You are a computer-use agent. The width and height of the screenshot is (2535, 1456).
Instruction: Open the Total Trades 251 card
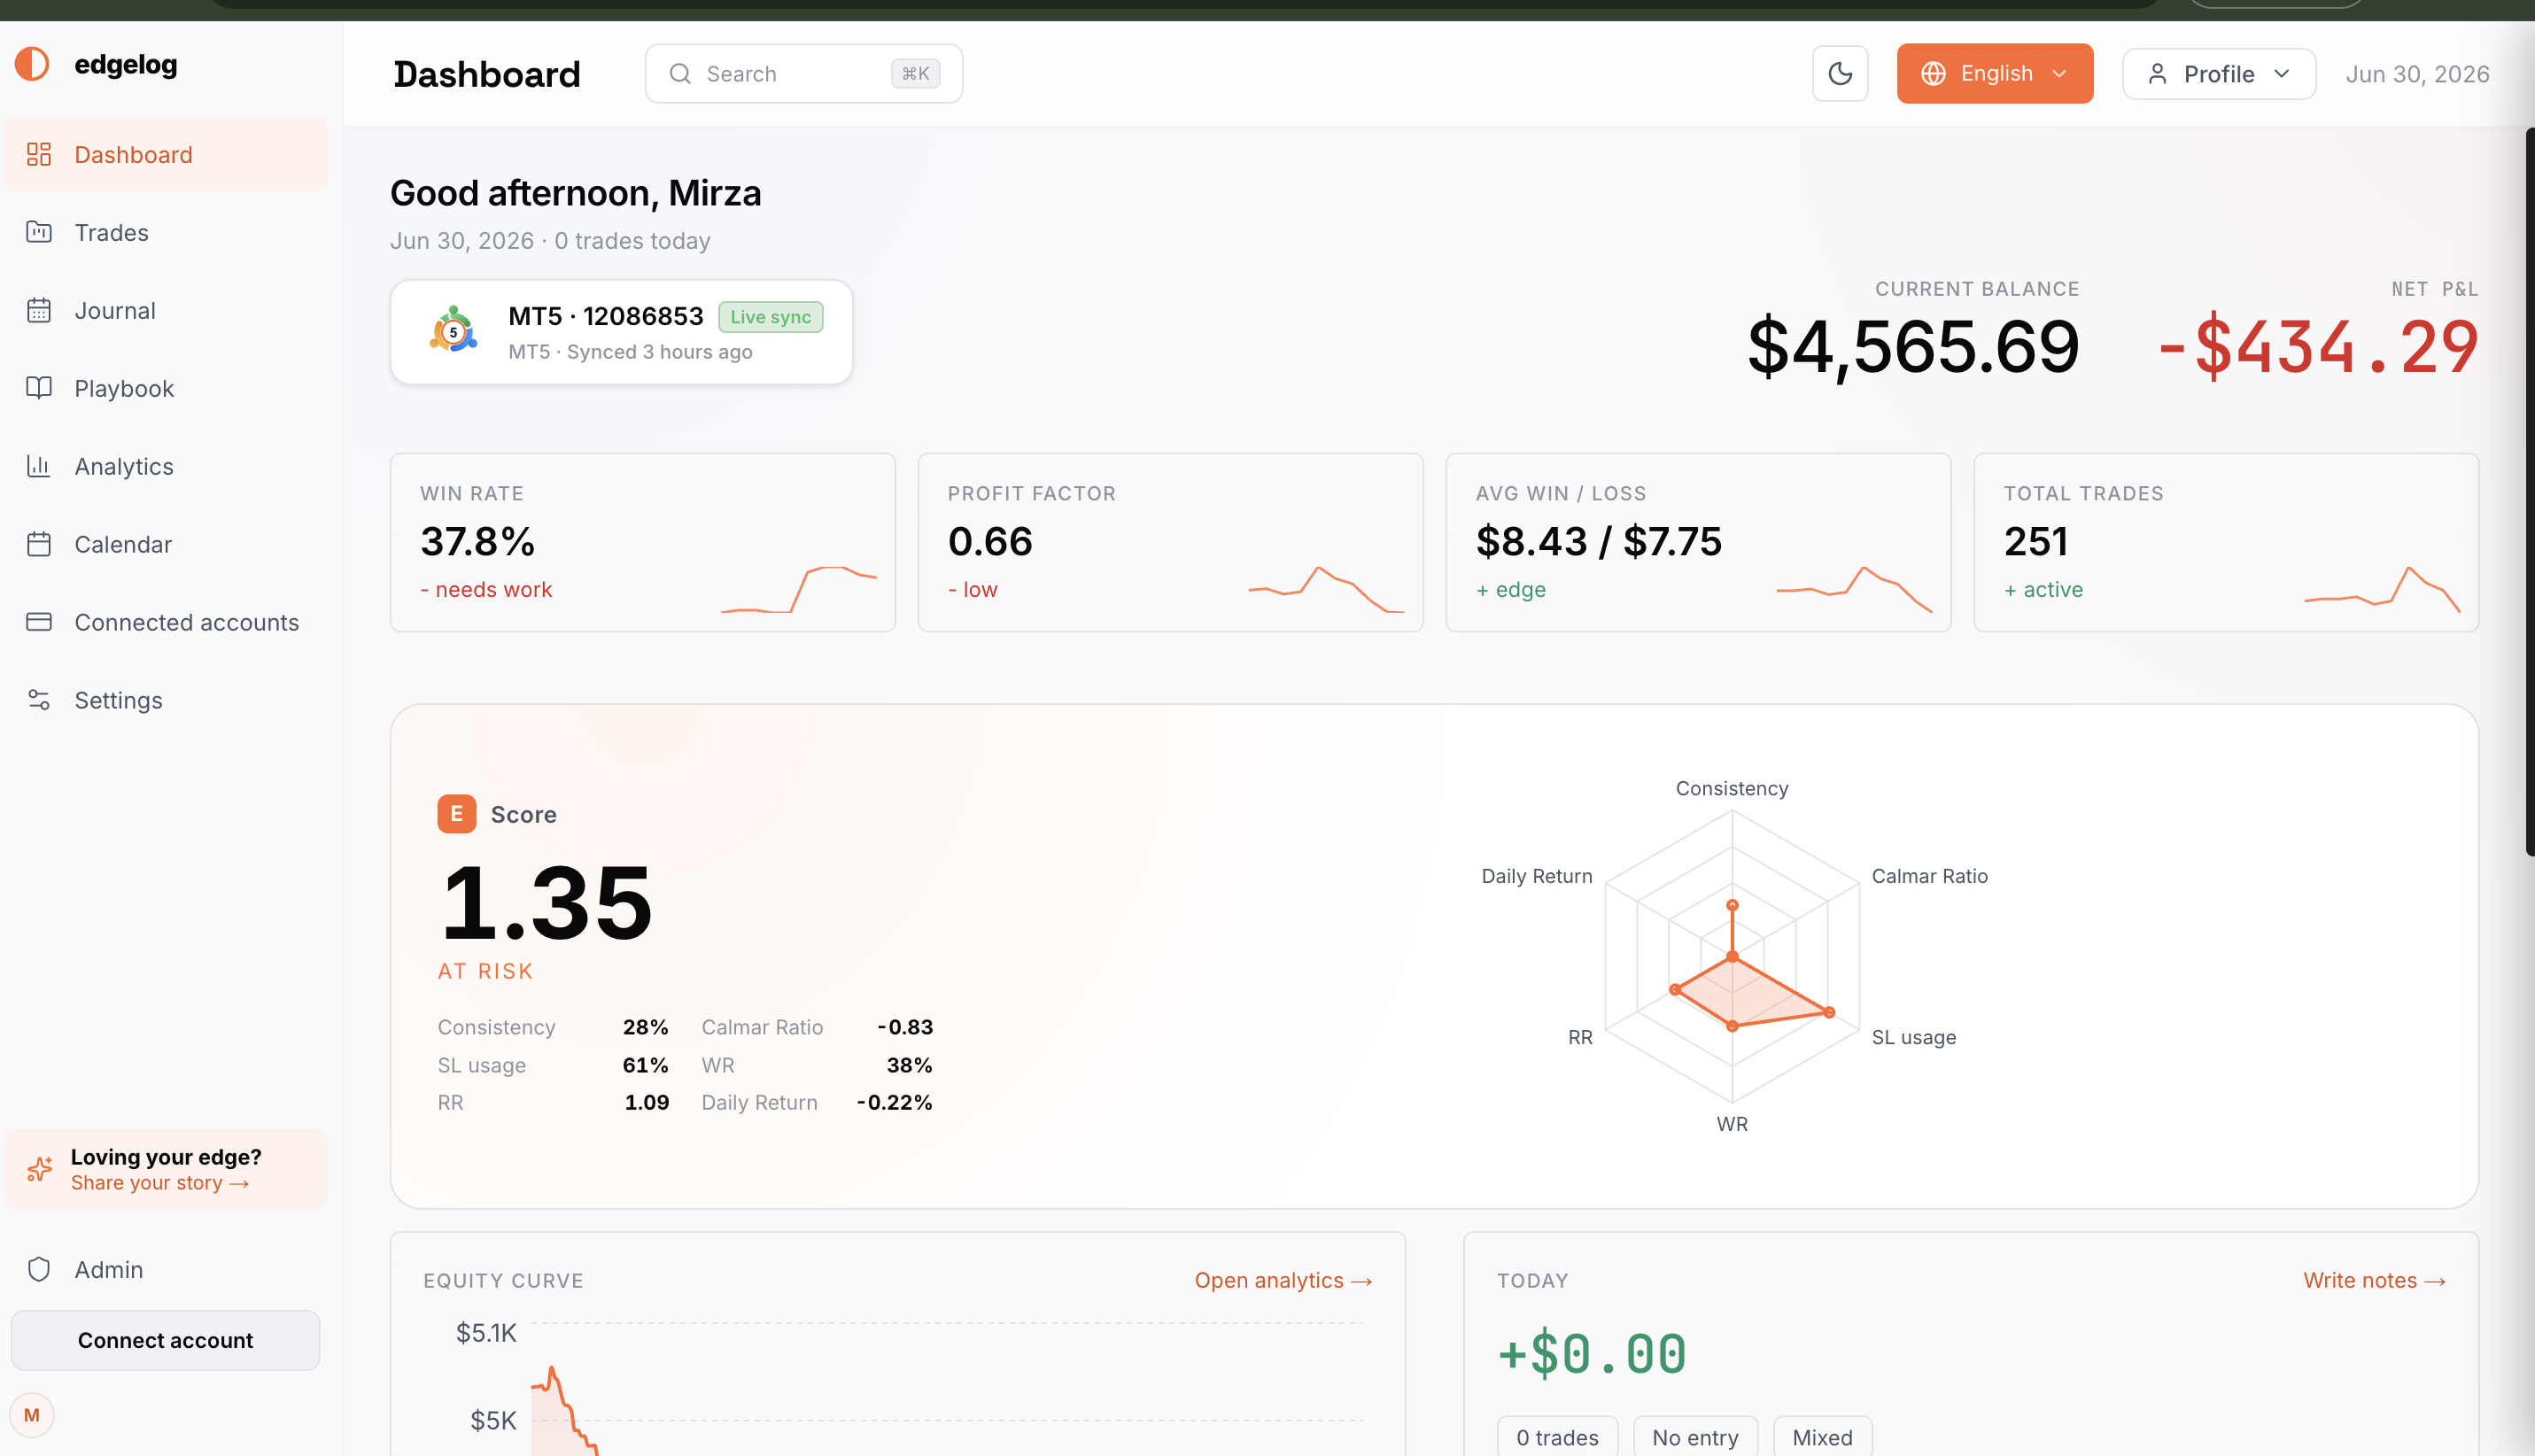click(x=2227, y=542)
